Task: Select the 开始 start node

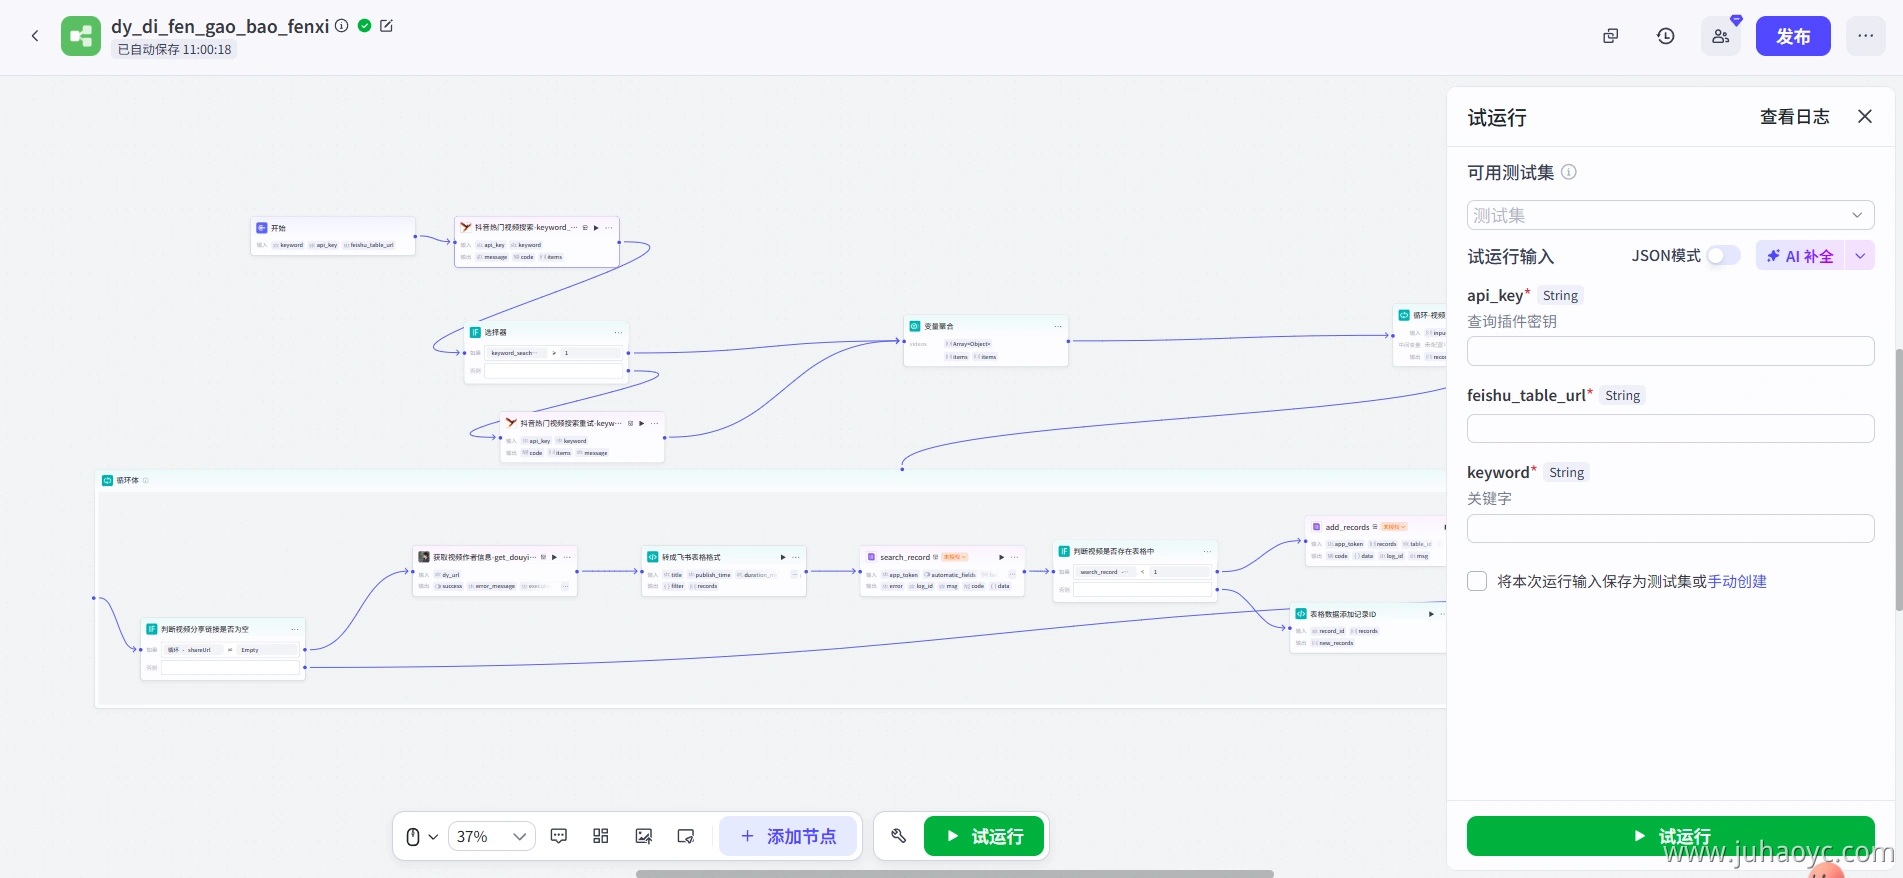Action: point(333,236)
